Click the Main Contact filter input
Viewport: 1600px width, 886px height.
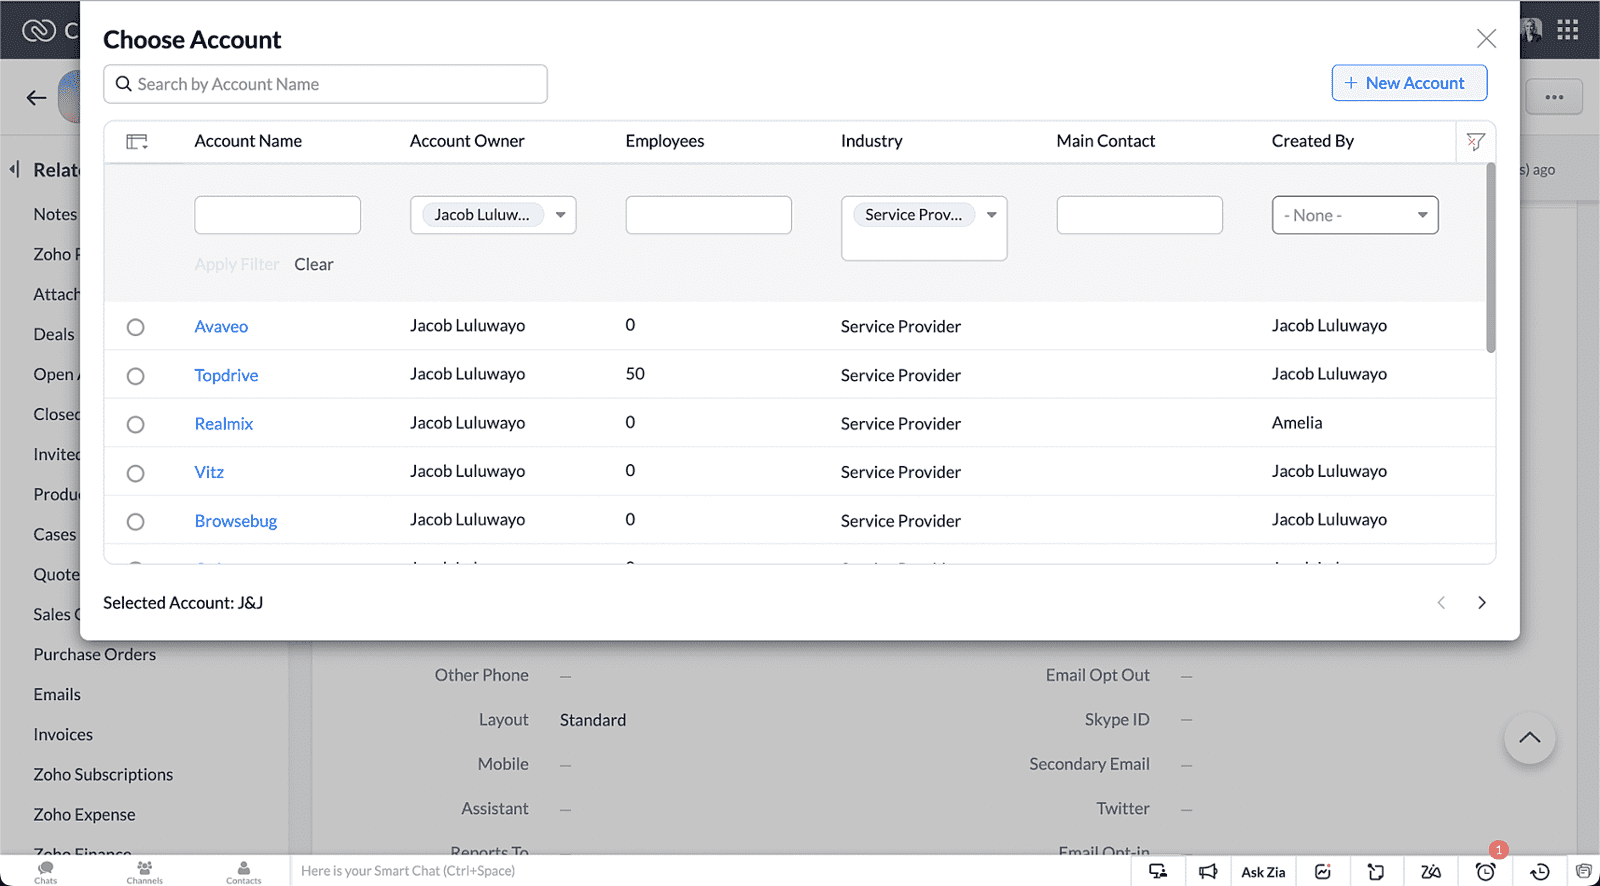[1139, 215]
